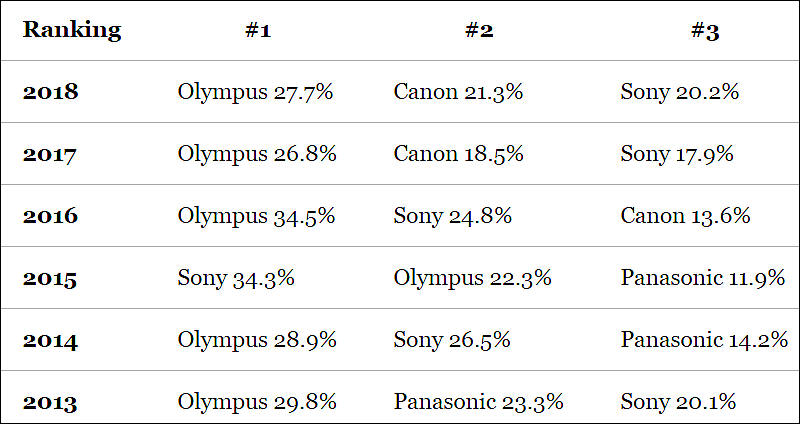Click the 2015 row label
Screen dimensions: 800x424
pyautogui.click(x=50, y=279)
